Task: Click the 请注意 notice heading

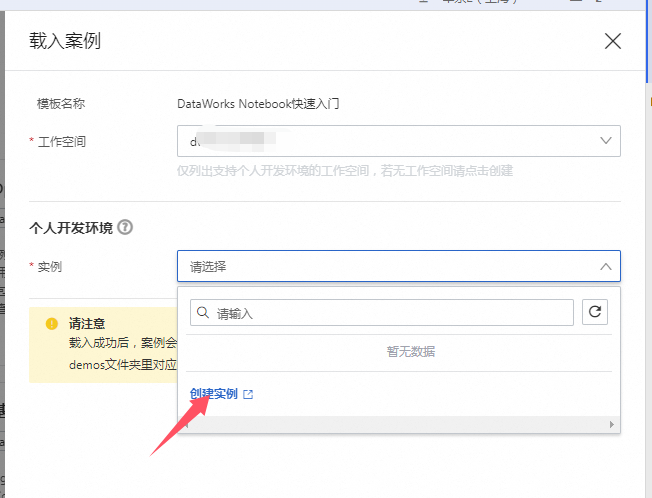Action: coord(87,323)
